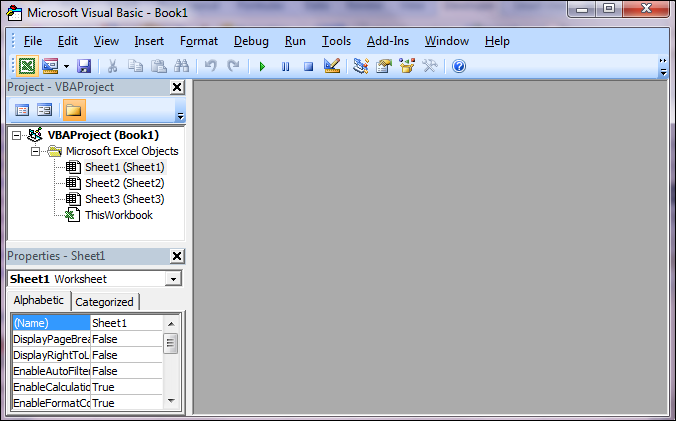This screenshot has height=421, width=676.
Task: Click the Insert UserForm toolbar icon
Action: 50,66
